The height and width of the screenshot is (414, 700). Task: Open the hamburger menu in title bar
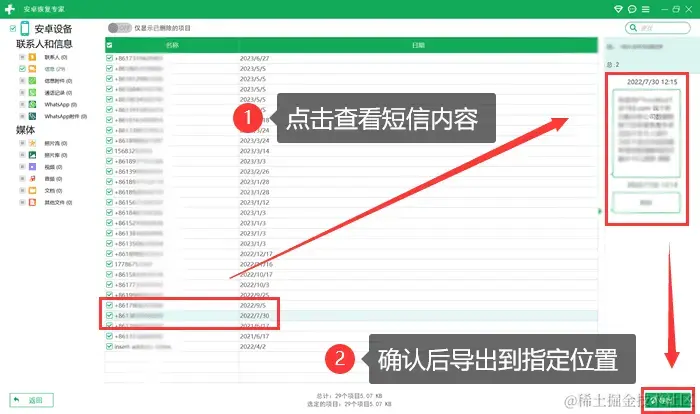pos(646,9)
